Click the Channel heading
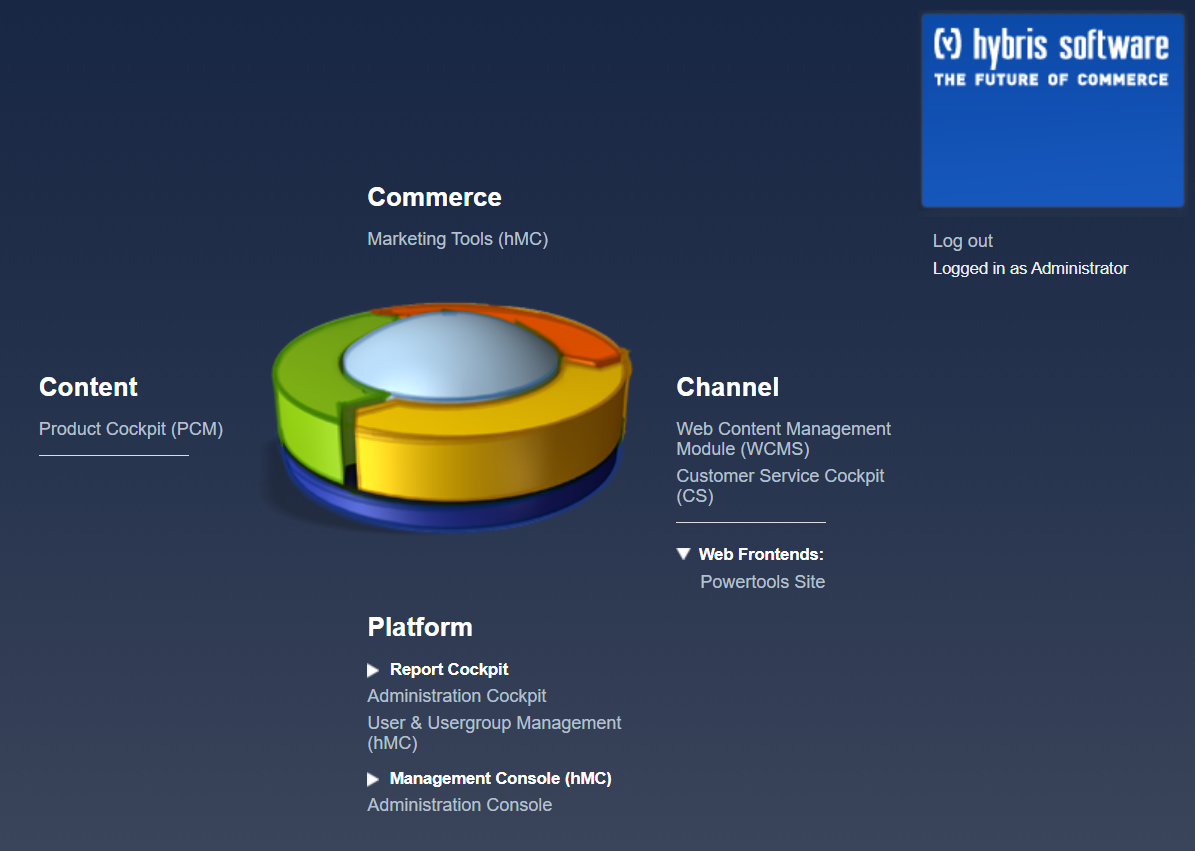This screenshot has height=851, width=1195. pyautogui.click(x=728, y=387)
